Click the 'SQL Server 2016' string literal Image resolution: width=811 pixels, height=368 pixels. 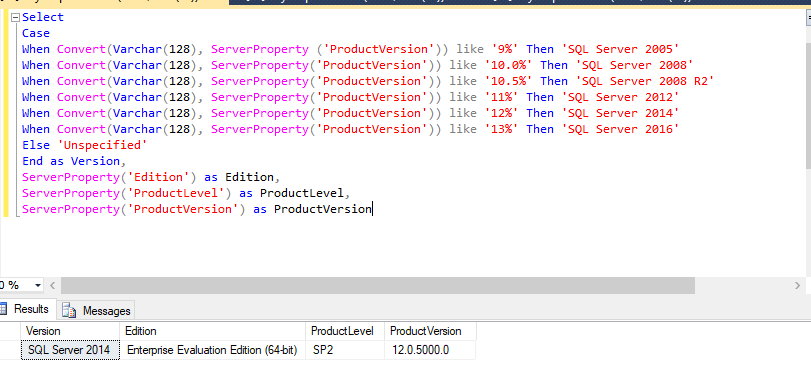(620, 129)
